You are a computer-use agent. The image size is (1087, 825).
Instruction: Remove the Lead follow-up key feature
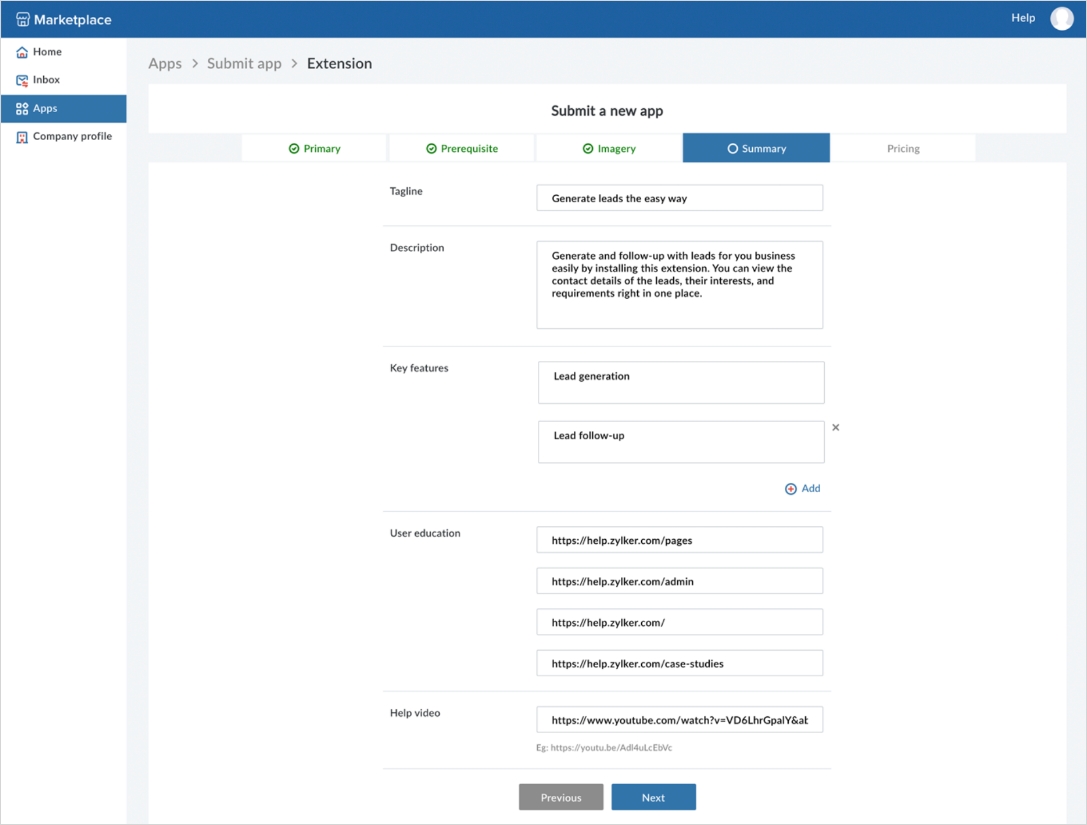[836, 428]
